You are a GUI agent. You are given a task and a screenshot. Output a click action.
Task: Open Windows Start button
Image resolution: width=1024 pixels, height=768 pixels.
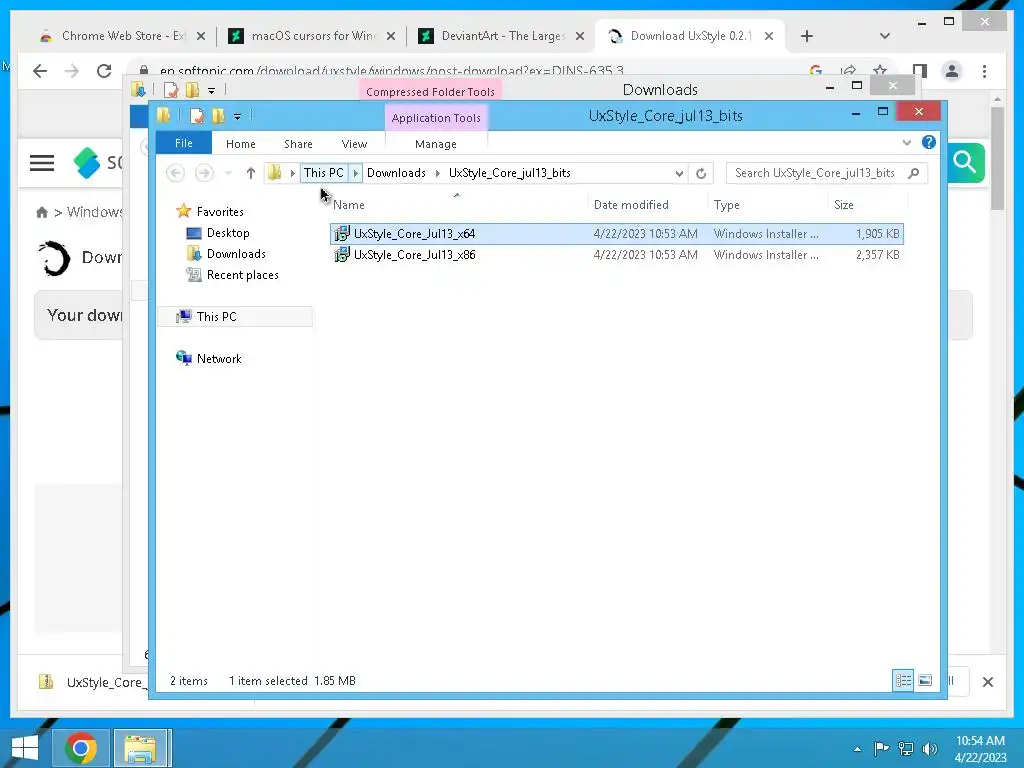pos(25,748)
